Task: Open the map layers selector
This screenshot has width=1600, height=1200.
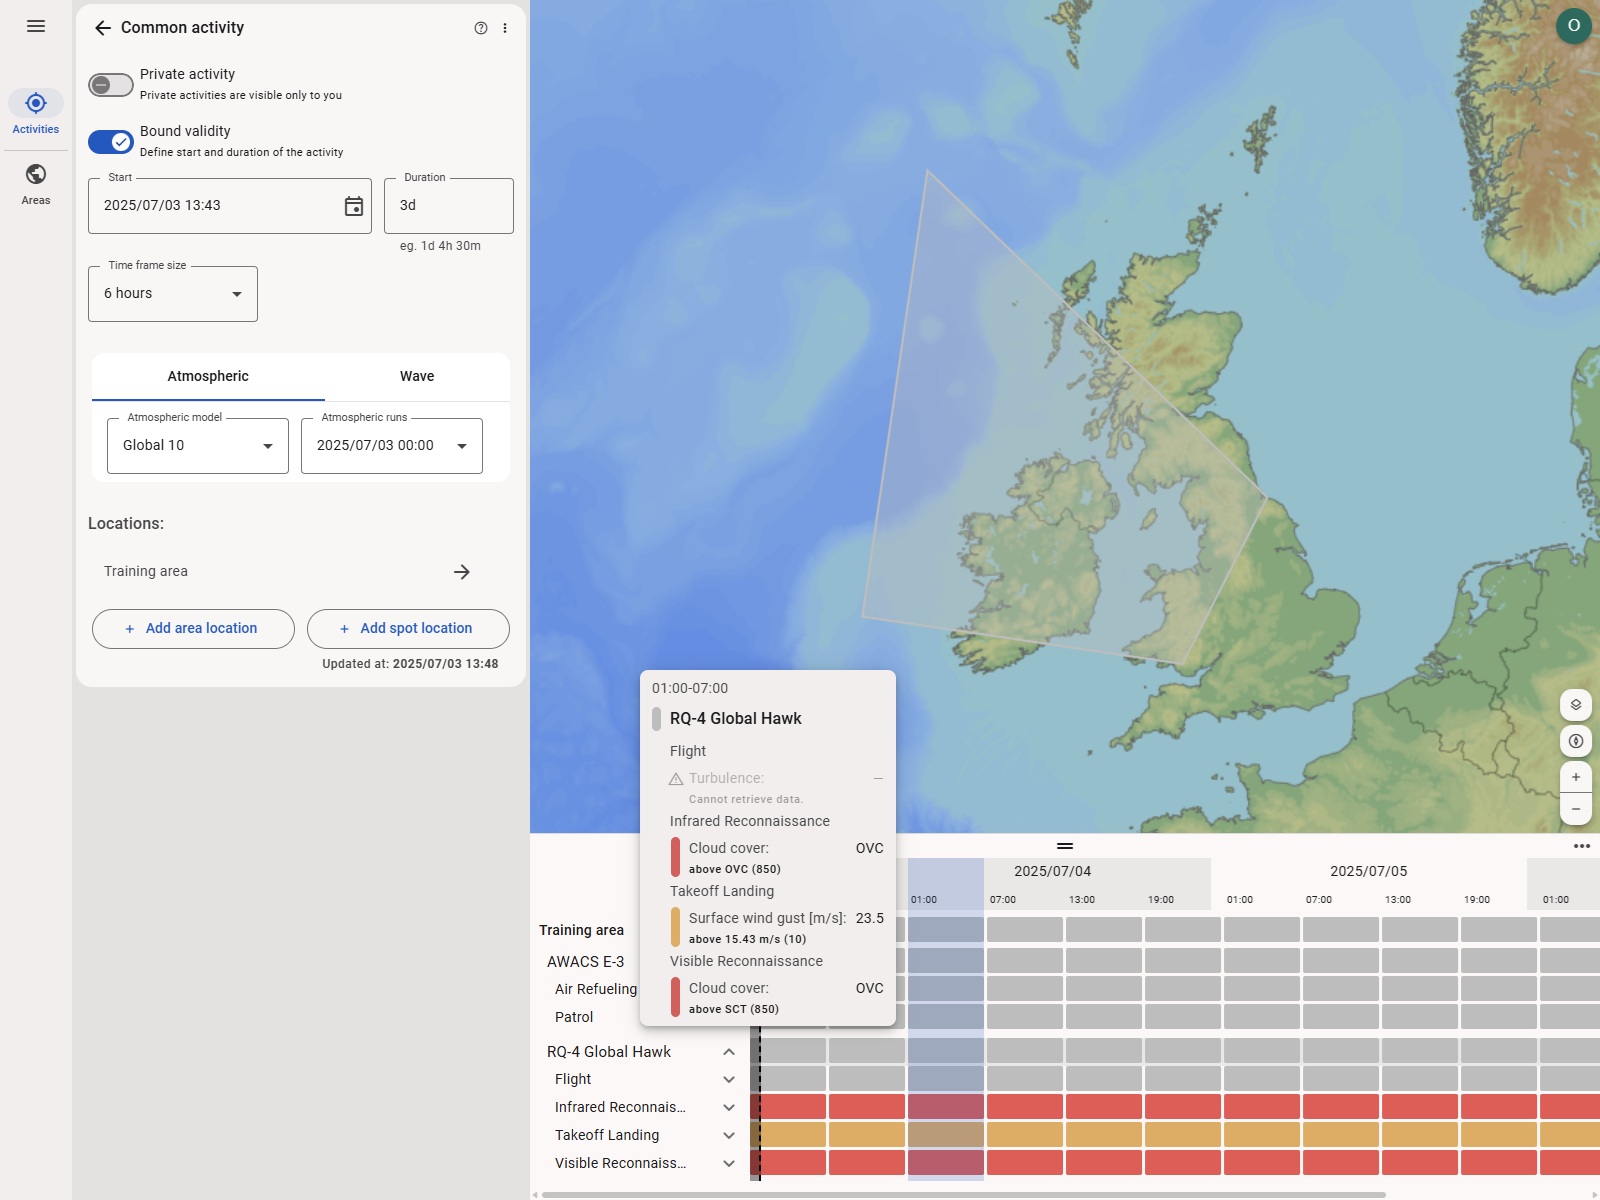Action: coord(1576,705)
